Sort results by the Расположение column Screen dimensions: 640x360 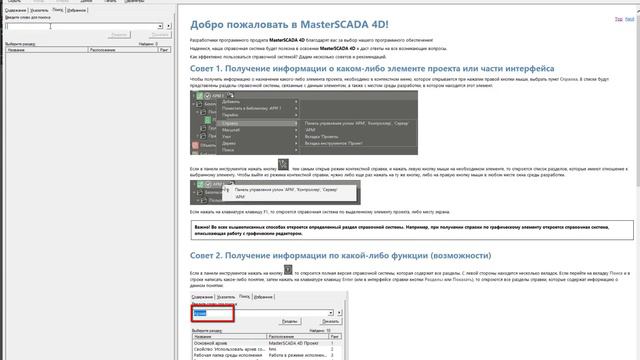123,50
